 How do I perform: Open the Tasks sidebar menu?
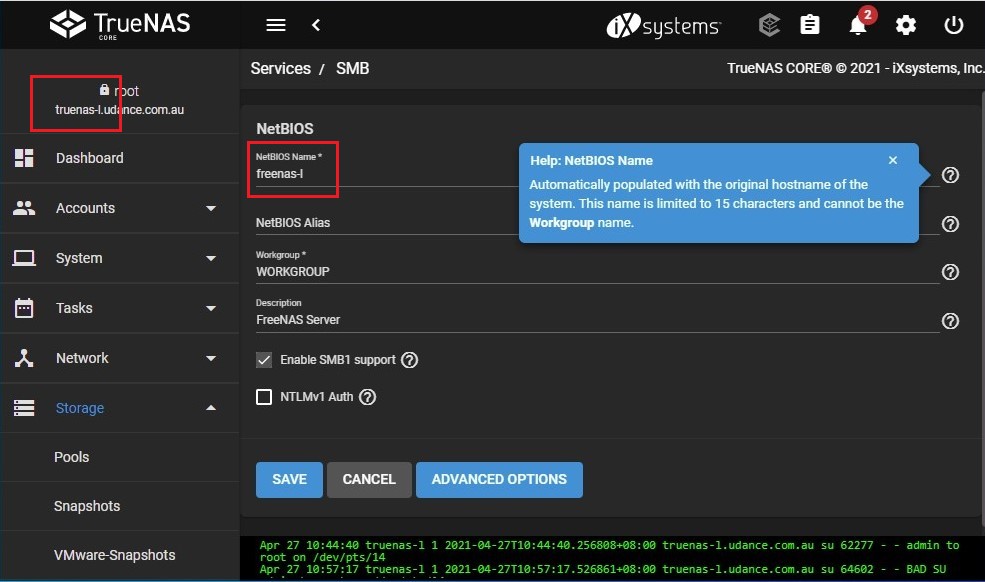click(x=119, y=308)
